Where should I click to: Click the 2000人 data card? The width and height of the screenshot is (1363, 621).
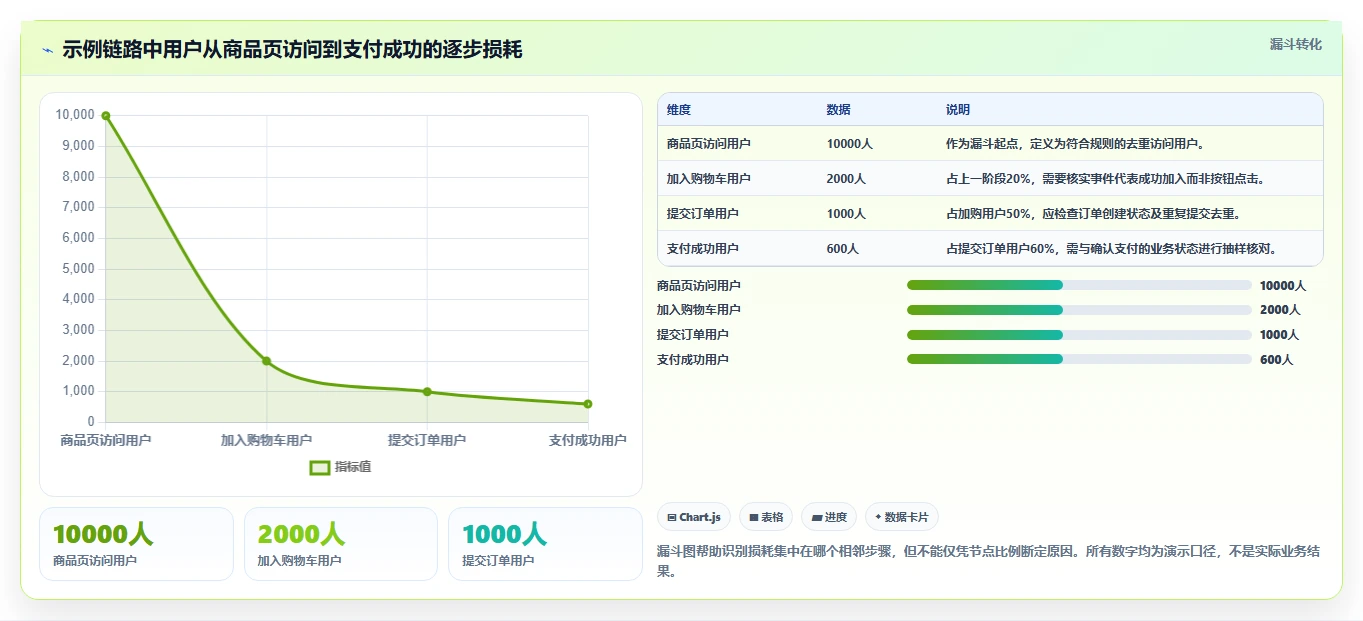point(341,544)
